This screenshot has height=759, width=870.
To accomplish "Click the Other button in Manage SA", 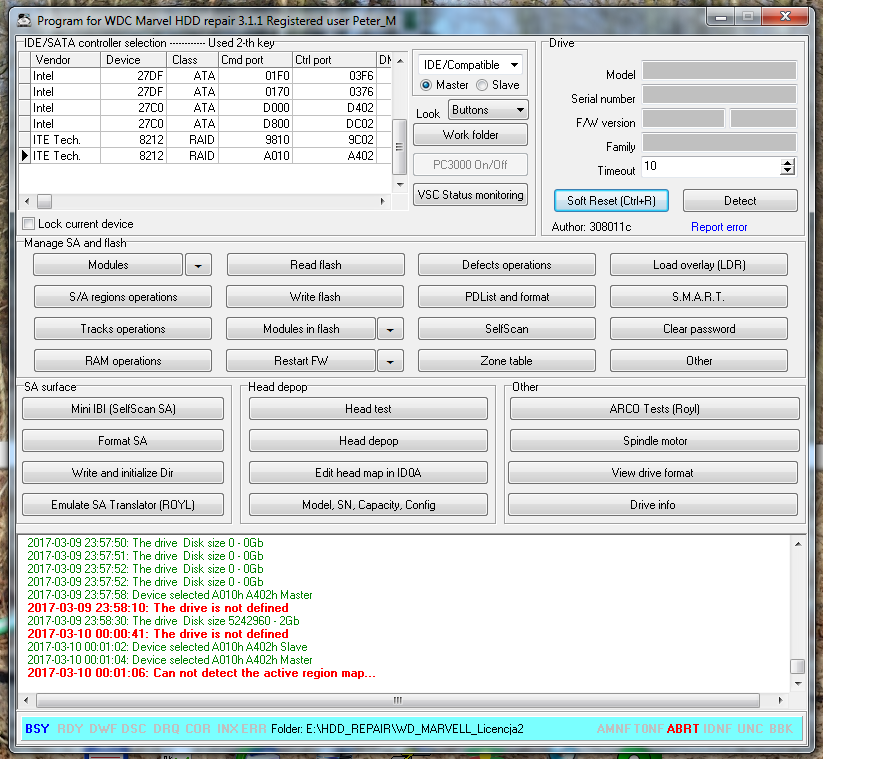I will pos(699,361).
